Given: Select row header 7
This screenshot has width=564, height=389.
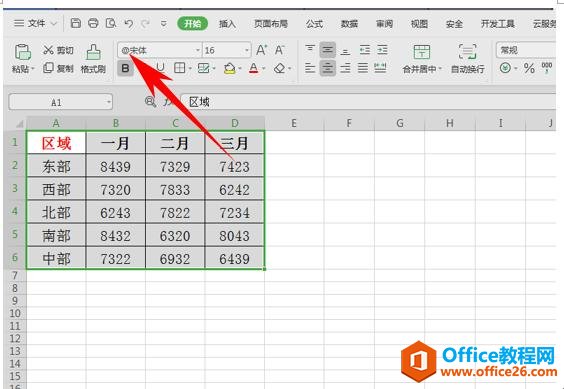Looking at the screenshot, I should point(15,276).
